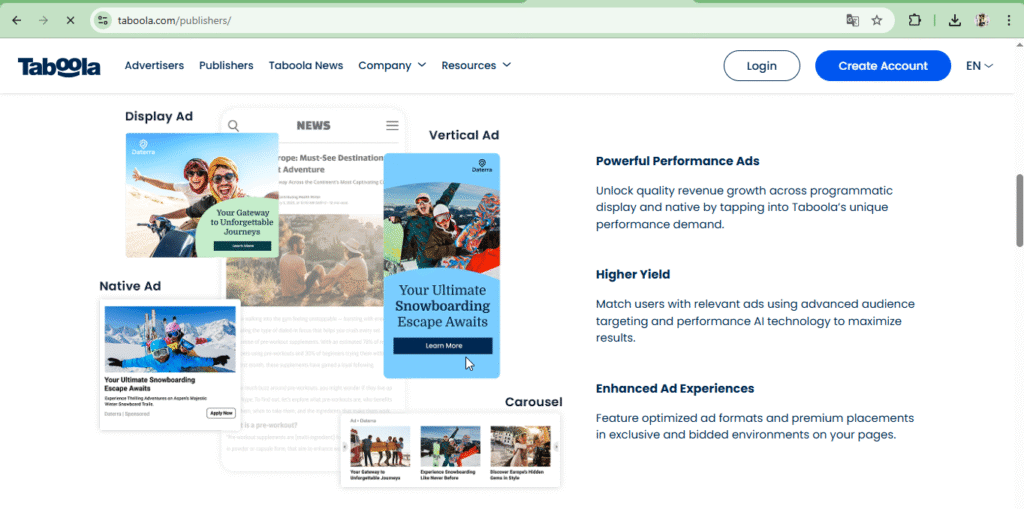Bookmark this page with the star icon
Viewport: 1024px width, 509px height.
click(x=877, y=20)
